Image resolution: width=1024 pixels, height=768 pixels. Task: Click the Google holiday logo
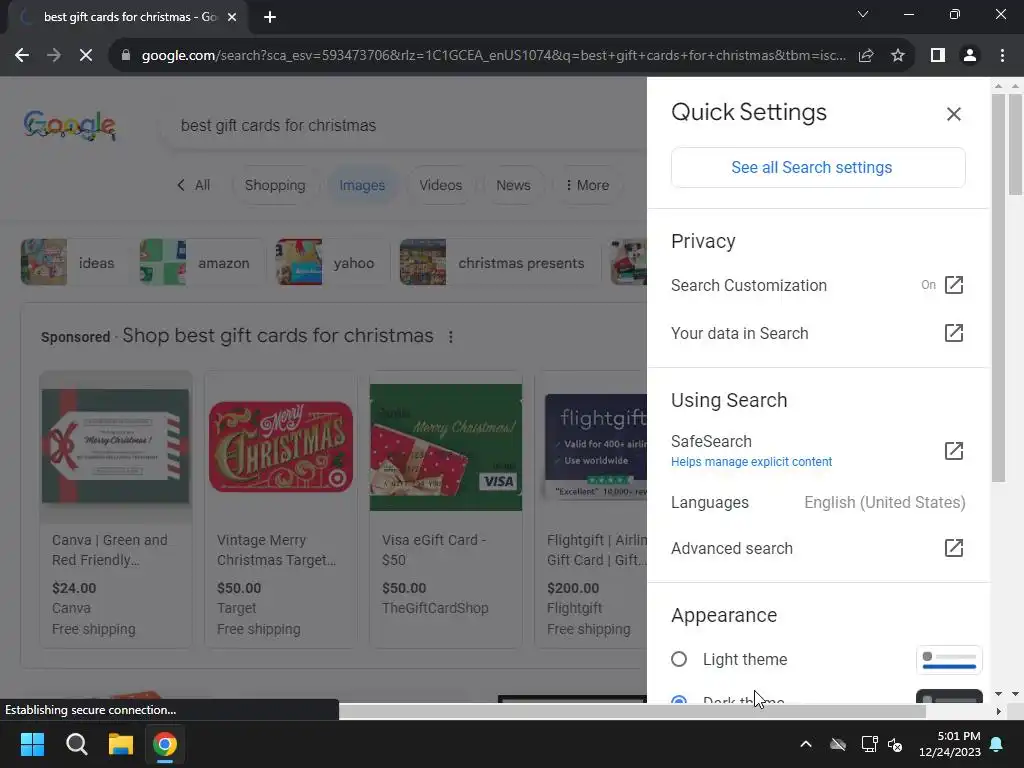tap(70, 125)
